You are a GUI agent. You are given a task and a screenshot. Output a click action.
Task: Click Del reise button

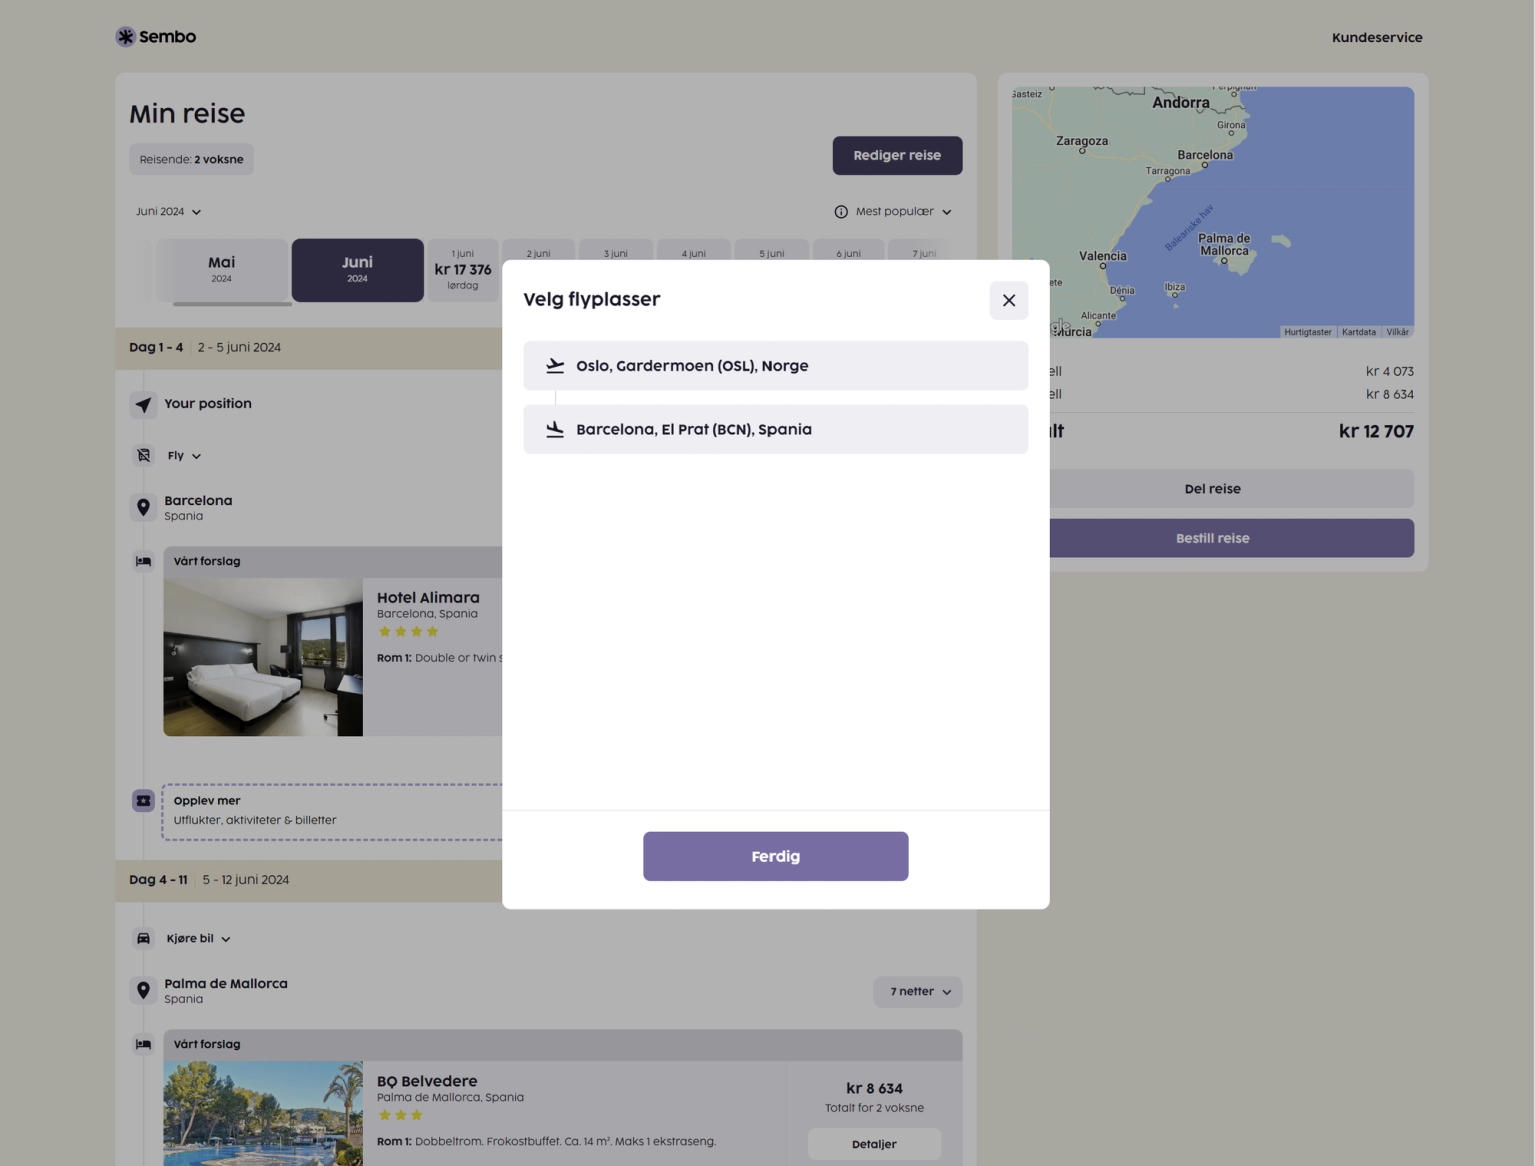pyautogui.click(x=1231, y=489)
